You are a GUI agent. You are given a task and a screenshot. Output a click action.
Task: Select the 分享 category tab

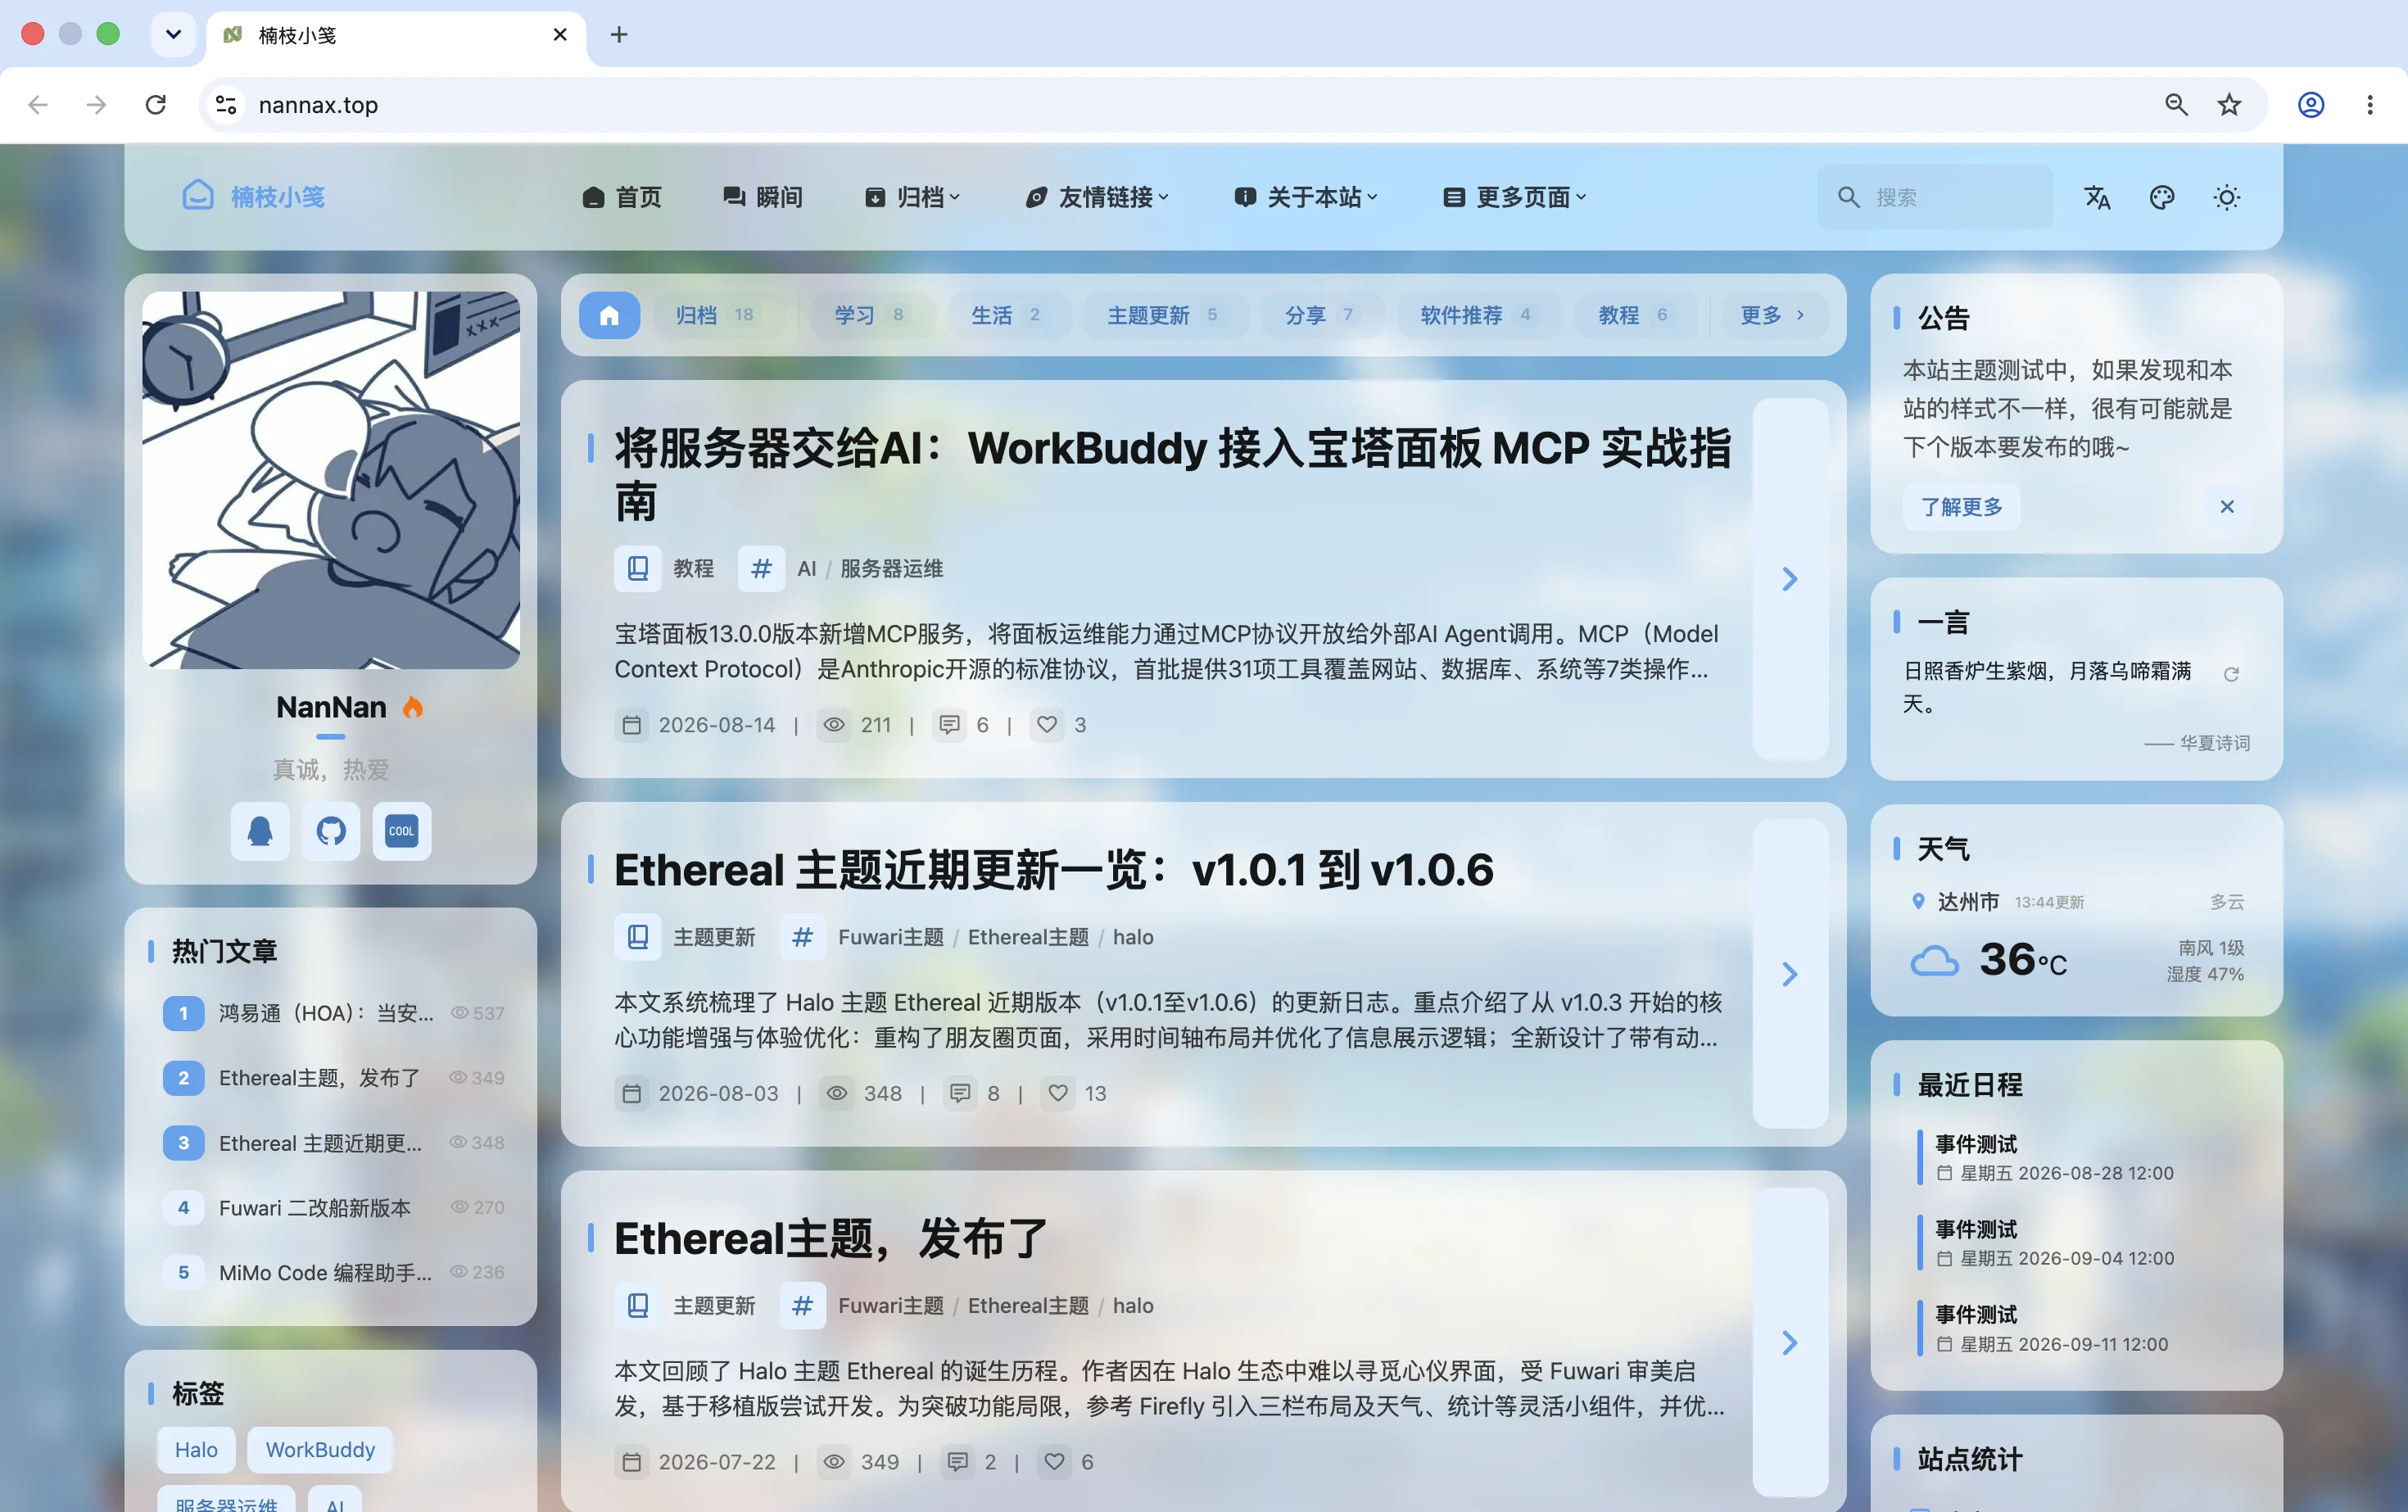click(1322, 315)
